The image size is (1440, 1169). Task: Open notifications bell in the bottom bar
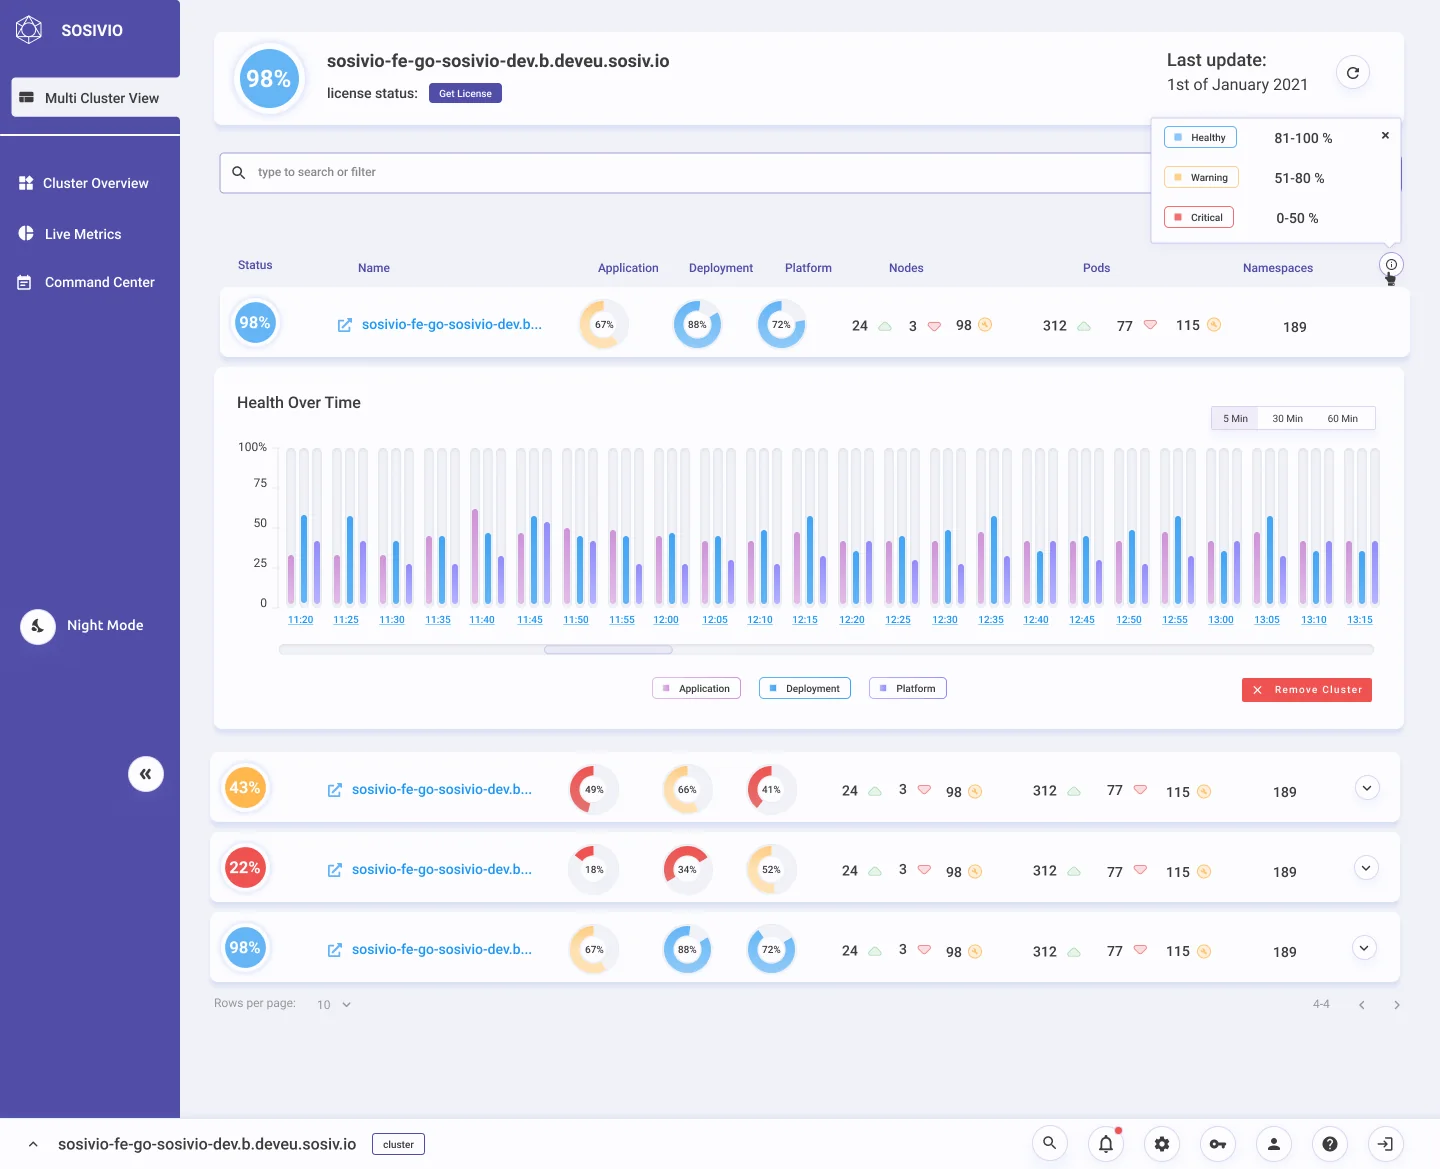[1106, 1144]
